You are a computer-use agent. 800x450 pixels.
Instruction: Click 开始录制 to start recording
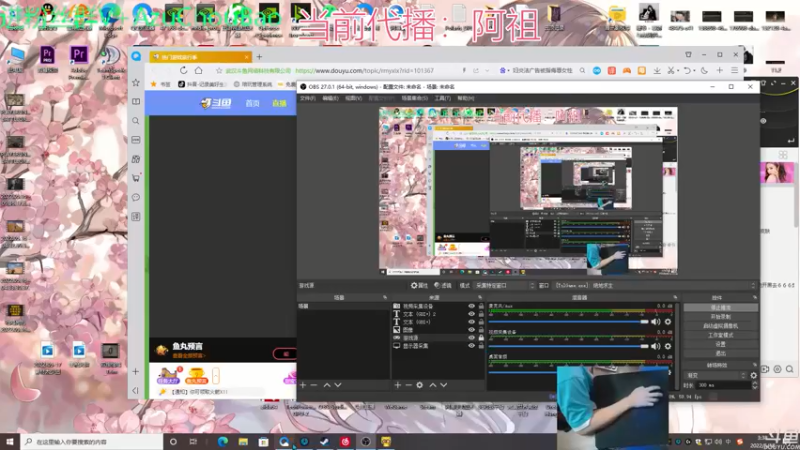click(720, 317)
